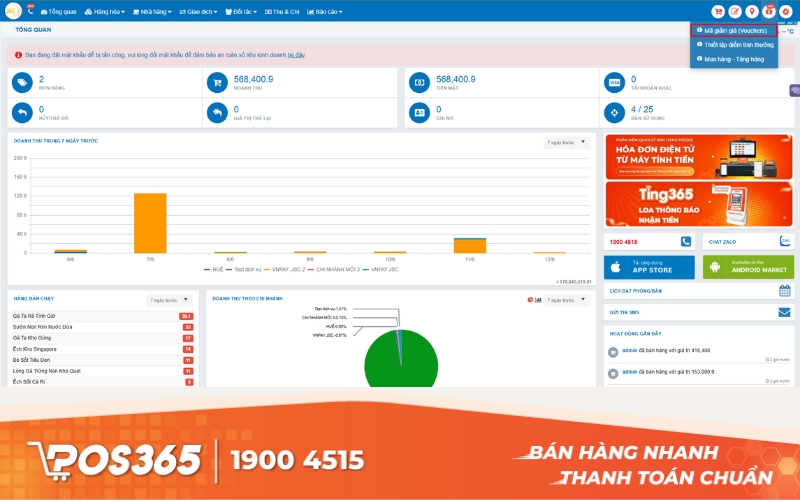Screen dimensions: 800x500
Task: Switch branch revenue to bar chart view
Action: (538, 299)
